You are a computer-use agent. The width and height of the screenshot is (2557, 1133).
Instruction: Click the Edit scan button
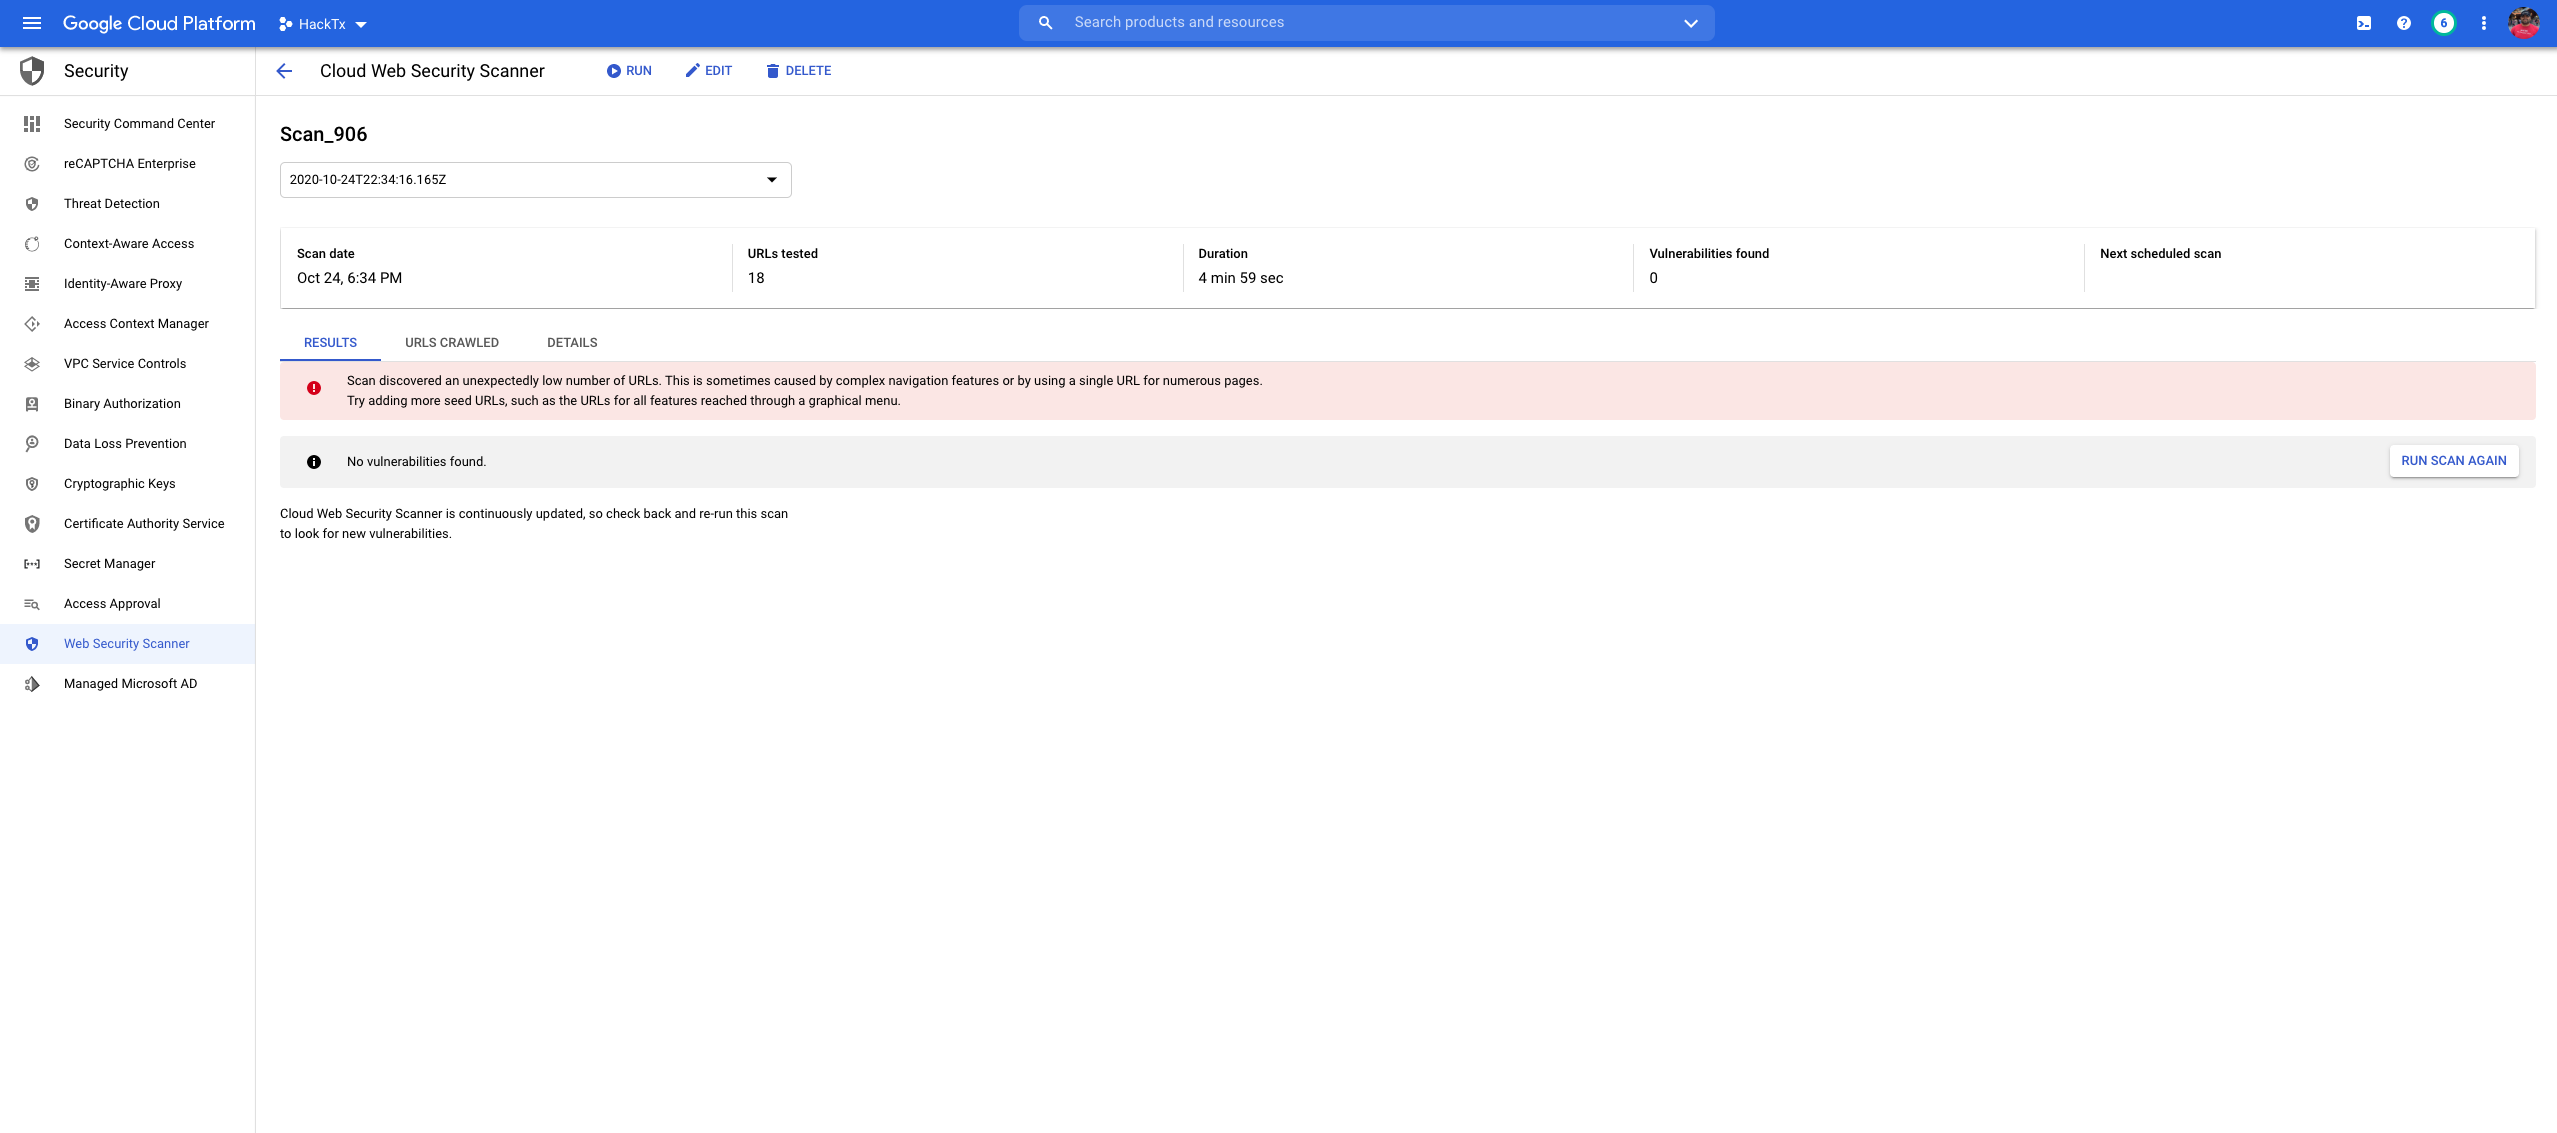708,71
